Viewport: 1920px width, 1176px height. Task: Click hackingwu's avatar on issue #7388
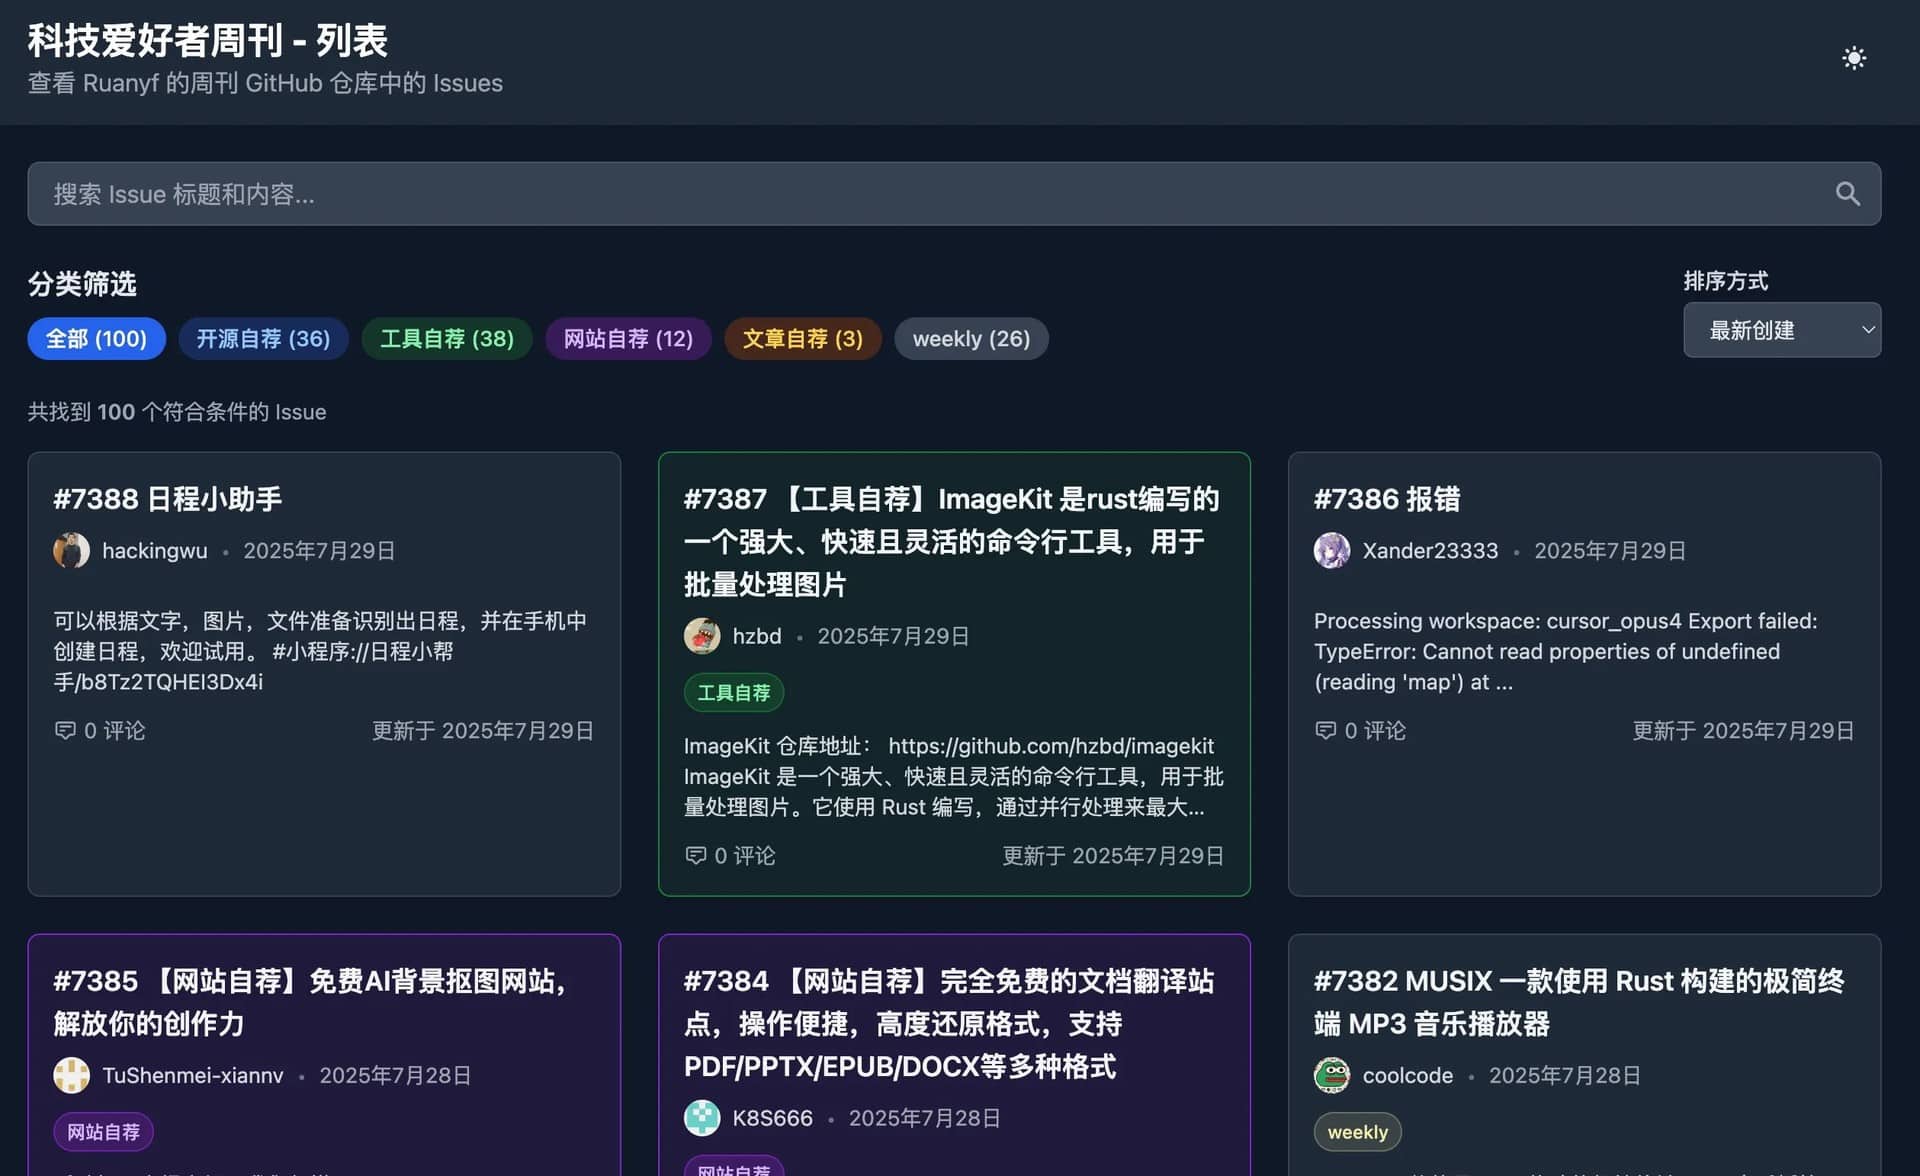(x=71, y=550)
